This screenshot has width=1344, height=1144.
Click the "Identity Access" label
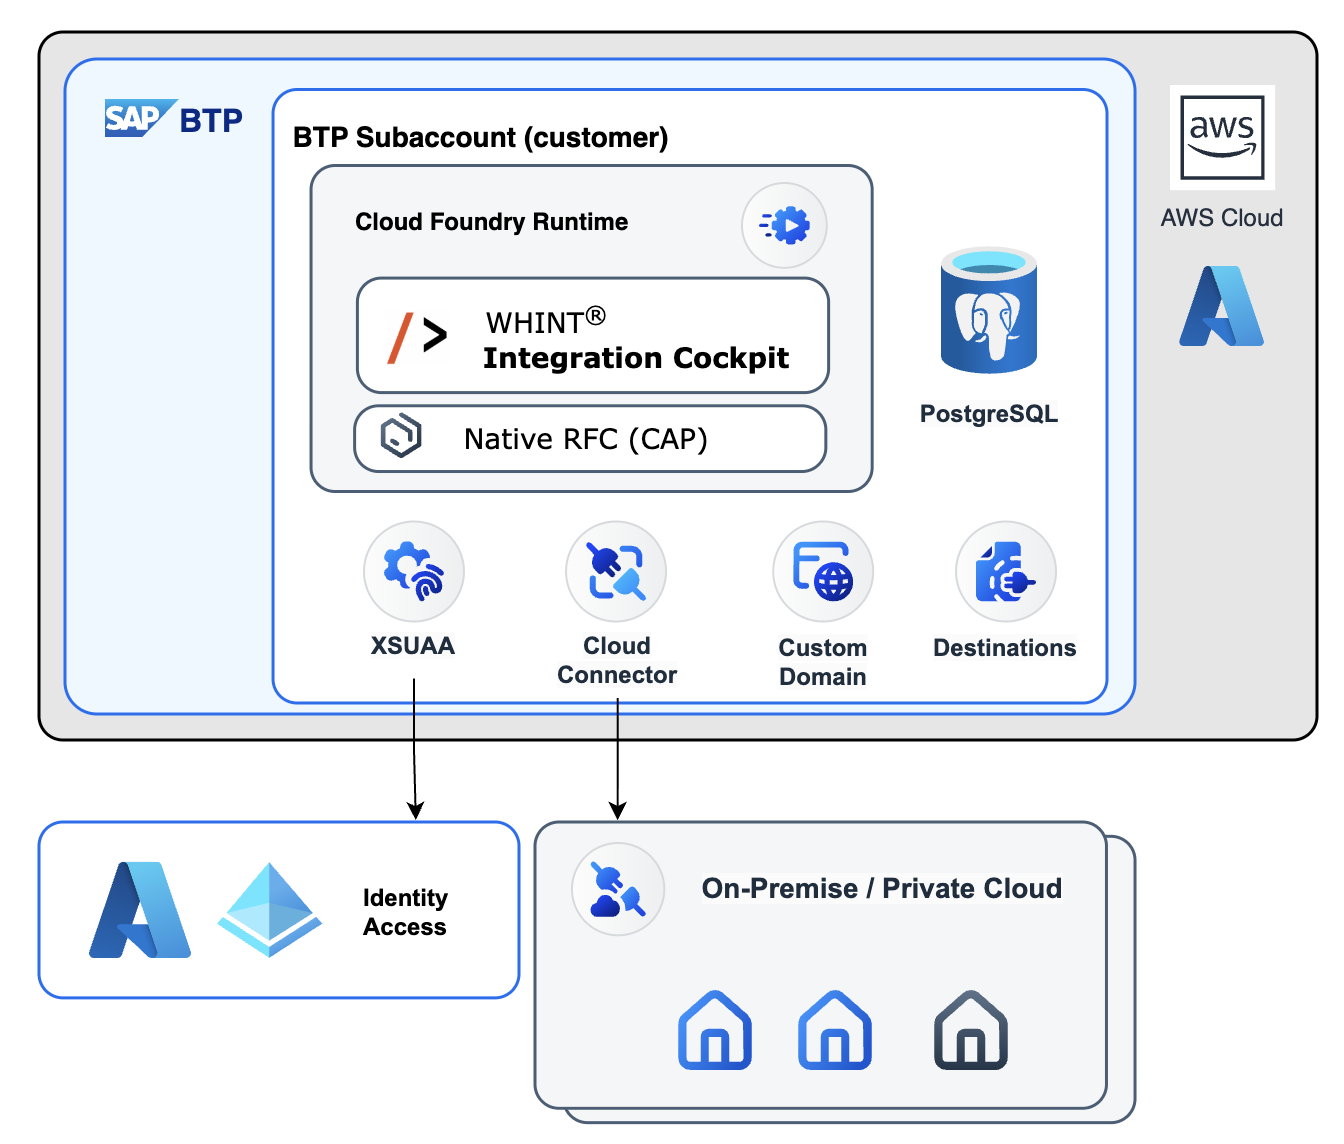tap(405, 912)
